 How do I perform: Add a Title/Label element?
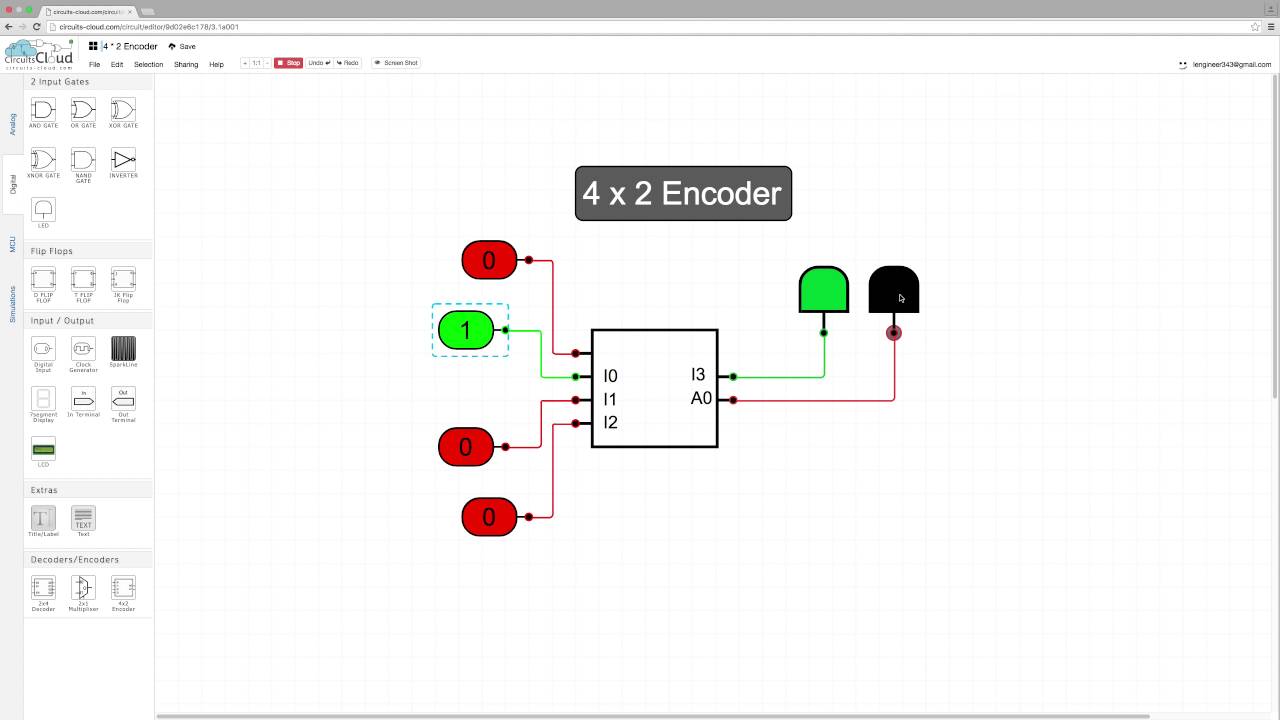(43, 521)
